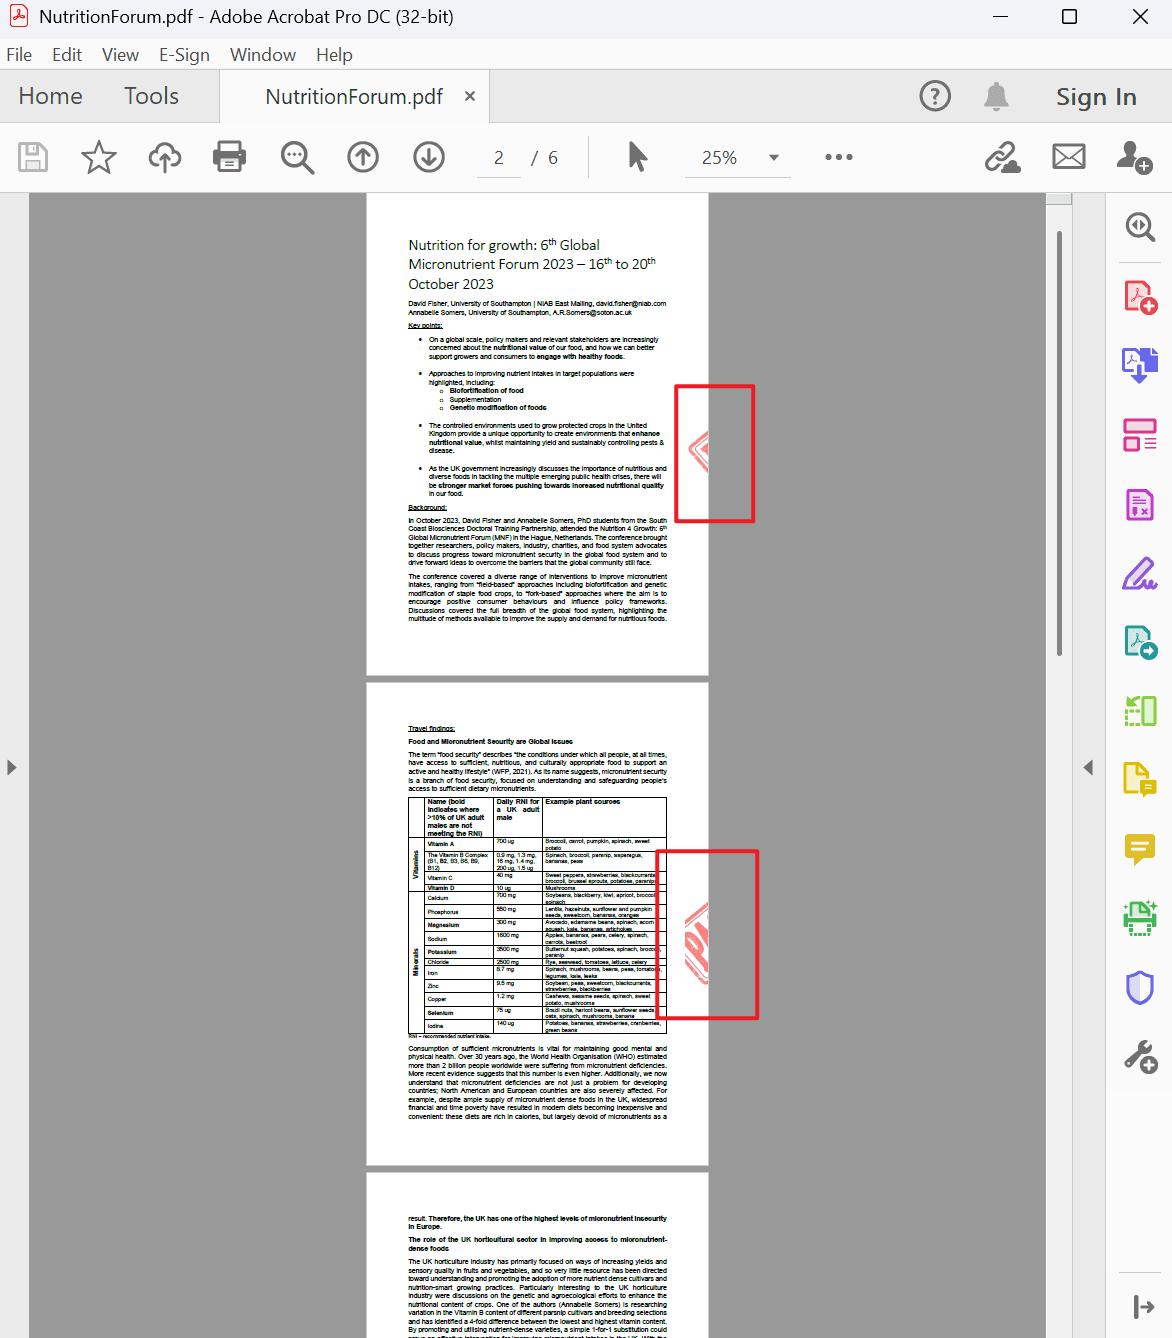
Task: Print the NutritionForum document
Action: point(229,157)
